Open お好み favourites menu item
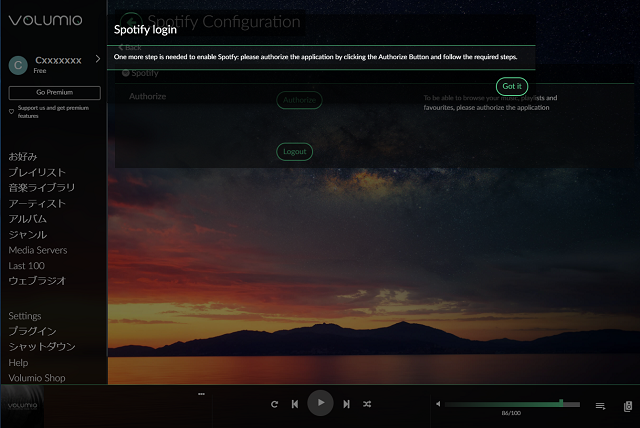The image size is (640, 428). click(23, 157)
